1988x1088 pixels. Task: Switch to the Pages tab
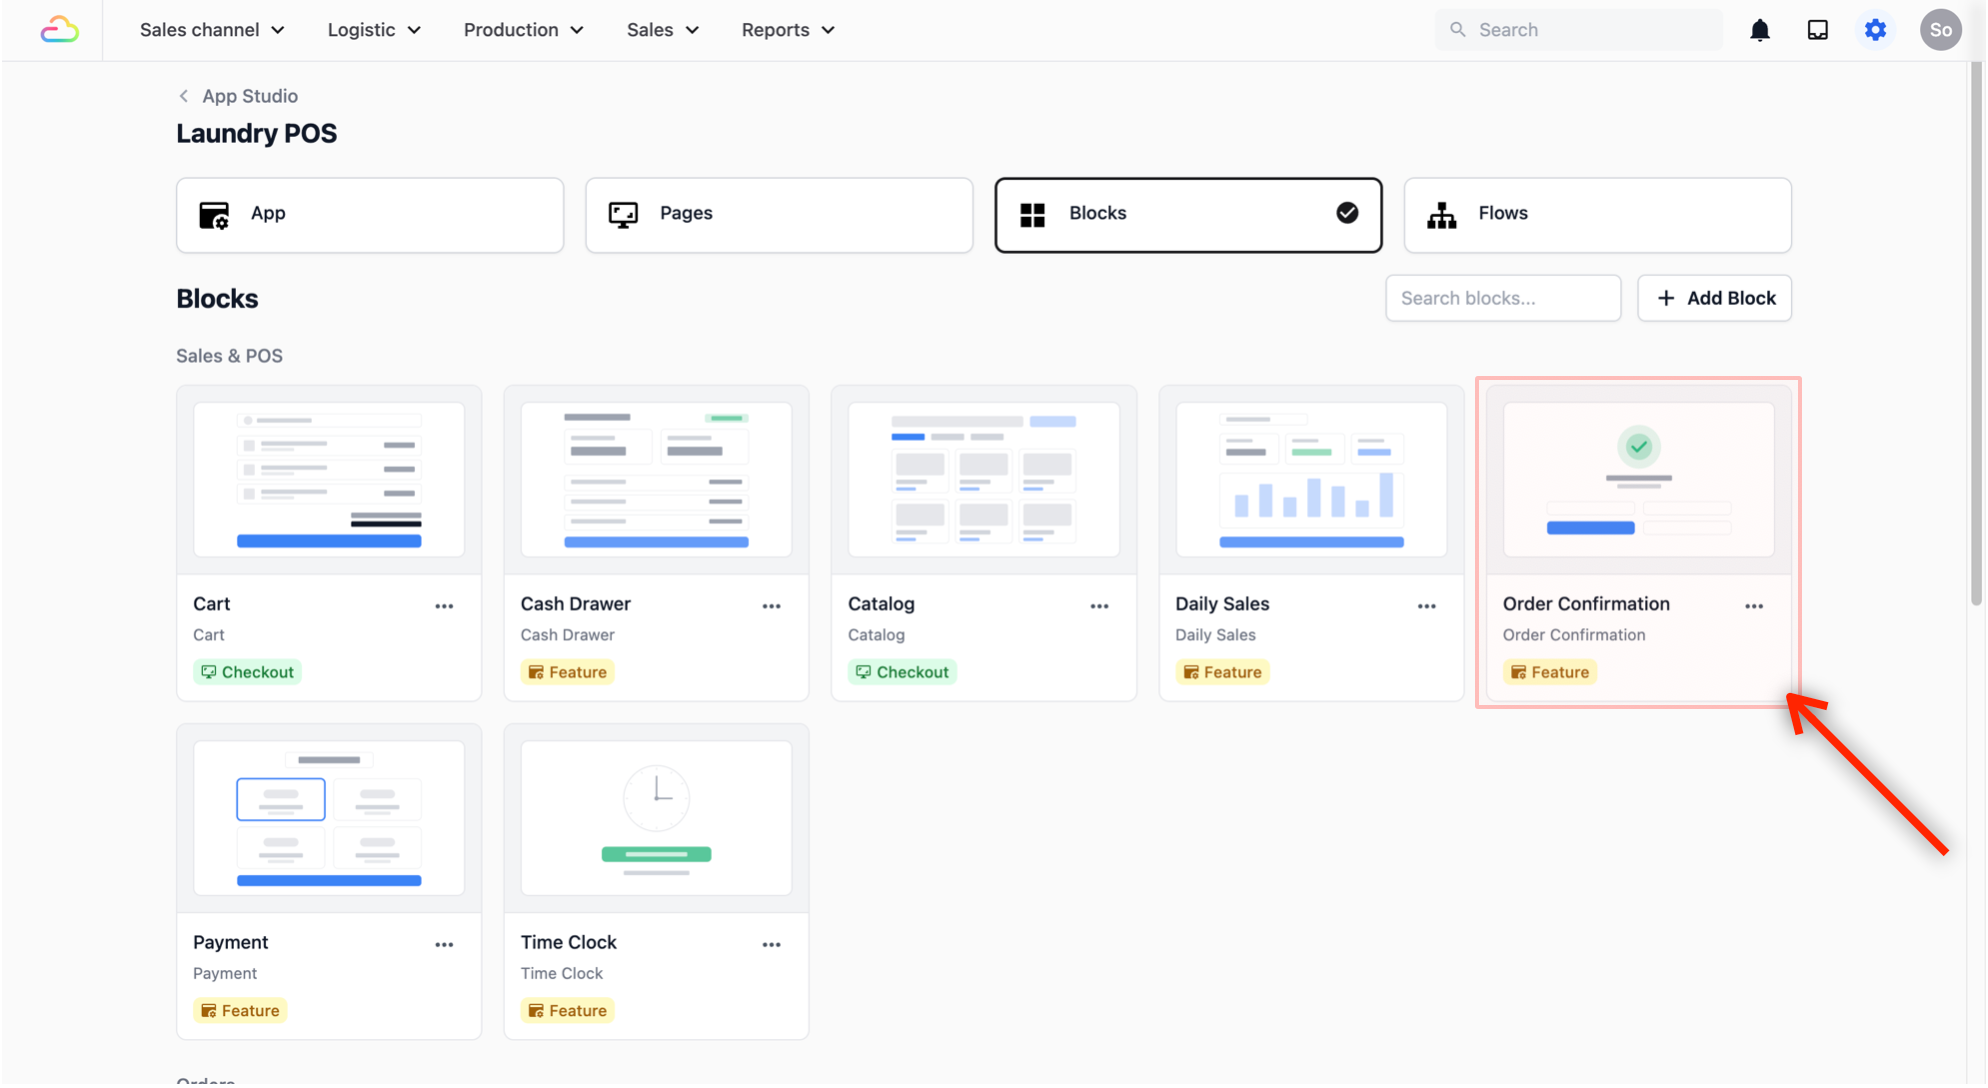(778, 214)
